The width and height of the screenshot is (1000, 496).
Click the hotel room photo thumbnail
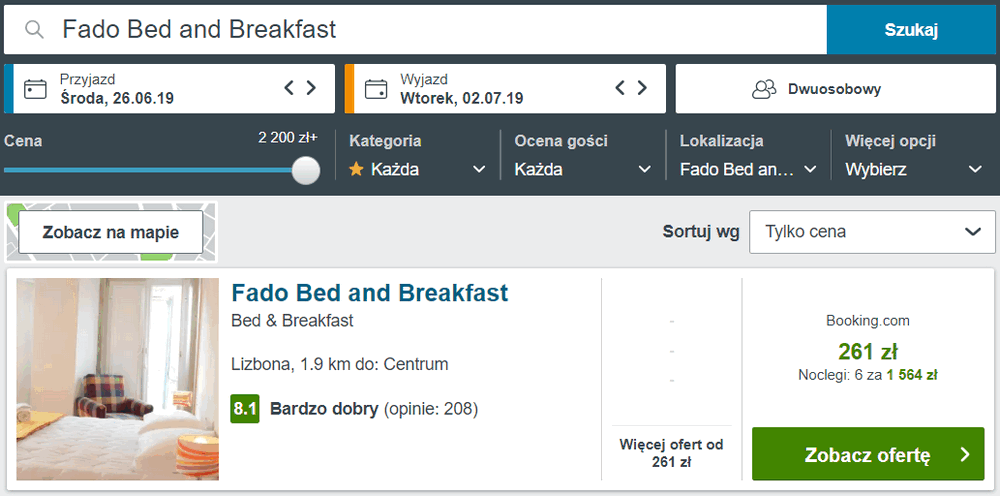[x=118, y=379]
